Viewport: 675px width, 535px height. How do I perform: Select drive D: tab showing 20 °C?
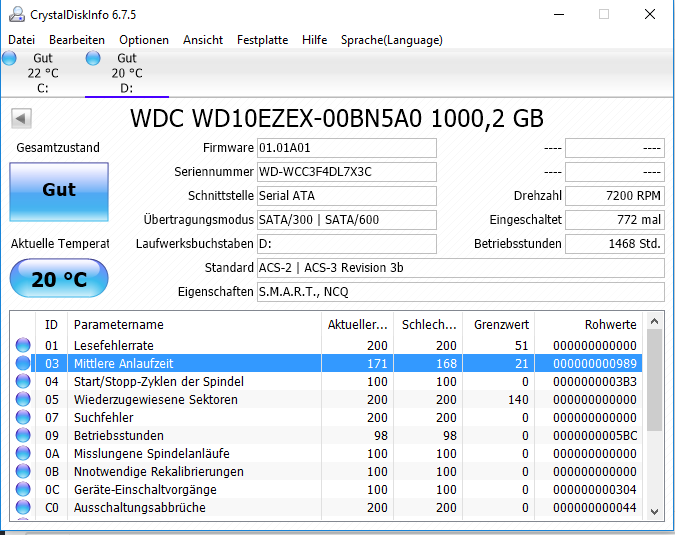pos(127,73)
